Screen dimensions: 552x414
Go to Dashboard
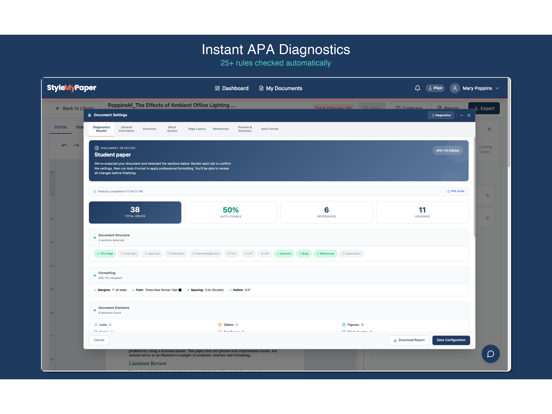point(232,88)
